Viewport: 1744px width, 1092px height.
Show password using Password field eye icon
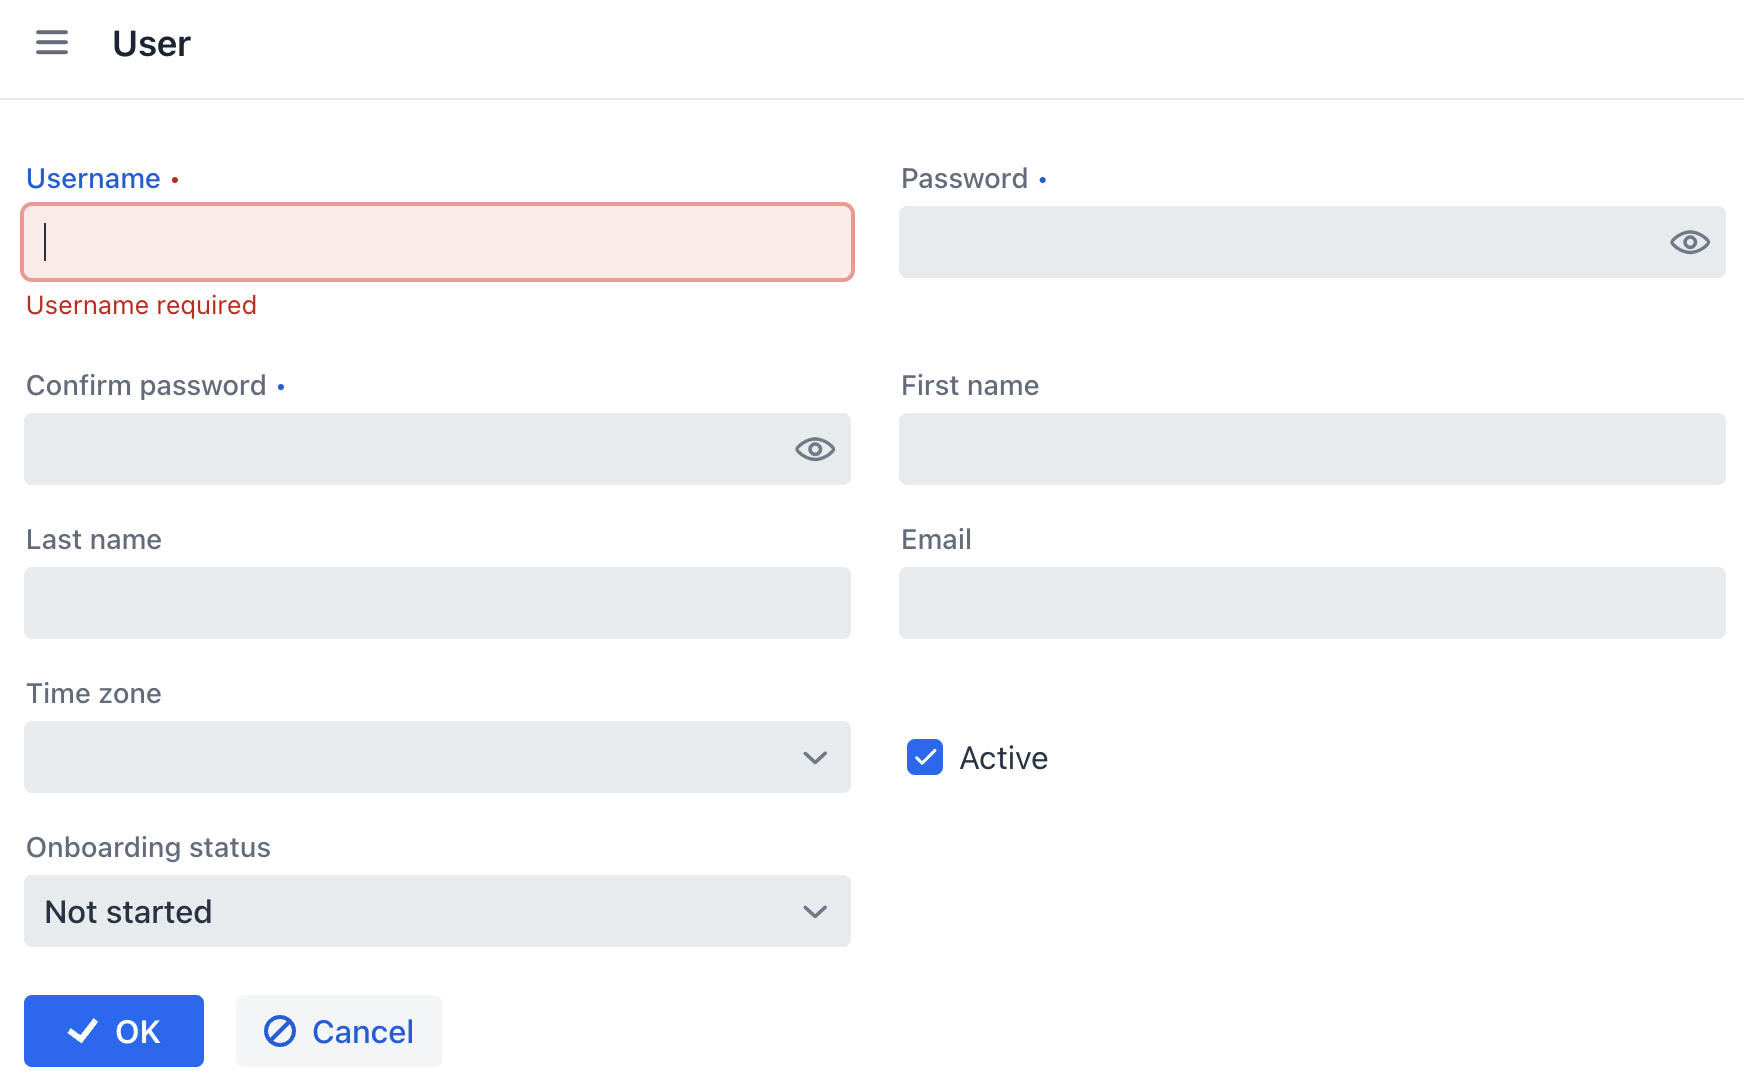click(1689, 242)
